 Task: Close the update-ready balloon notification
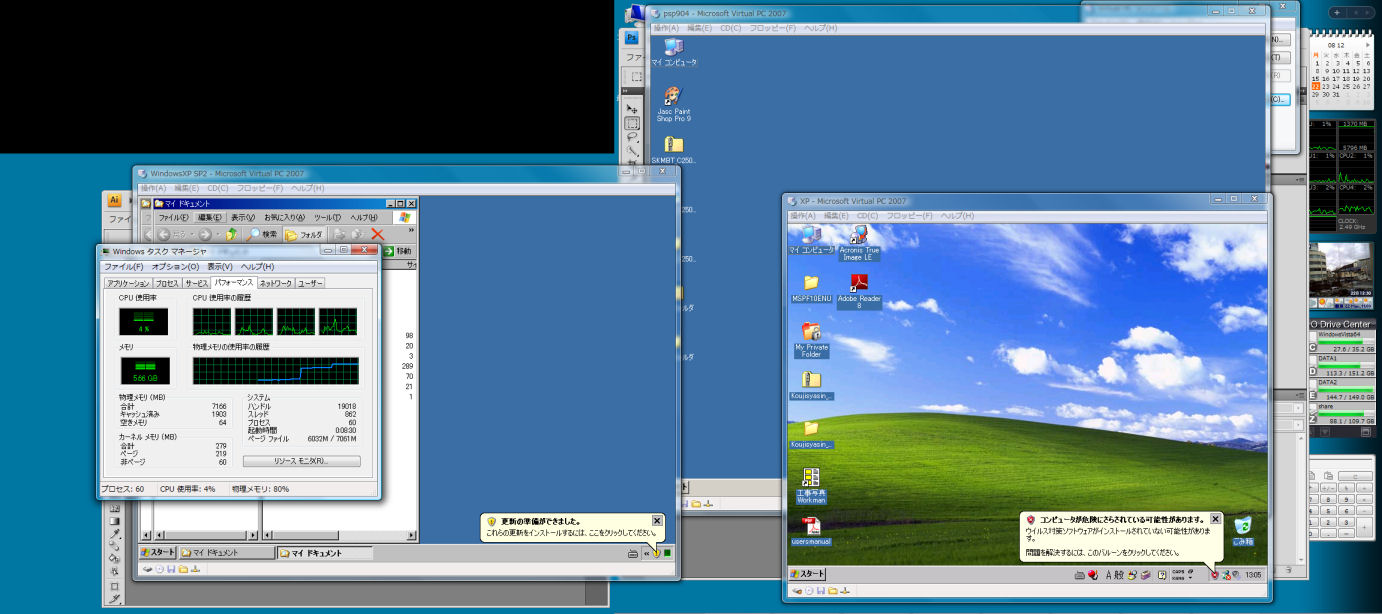tap(657, 521)
